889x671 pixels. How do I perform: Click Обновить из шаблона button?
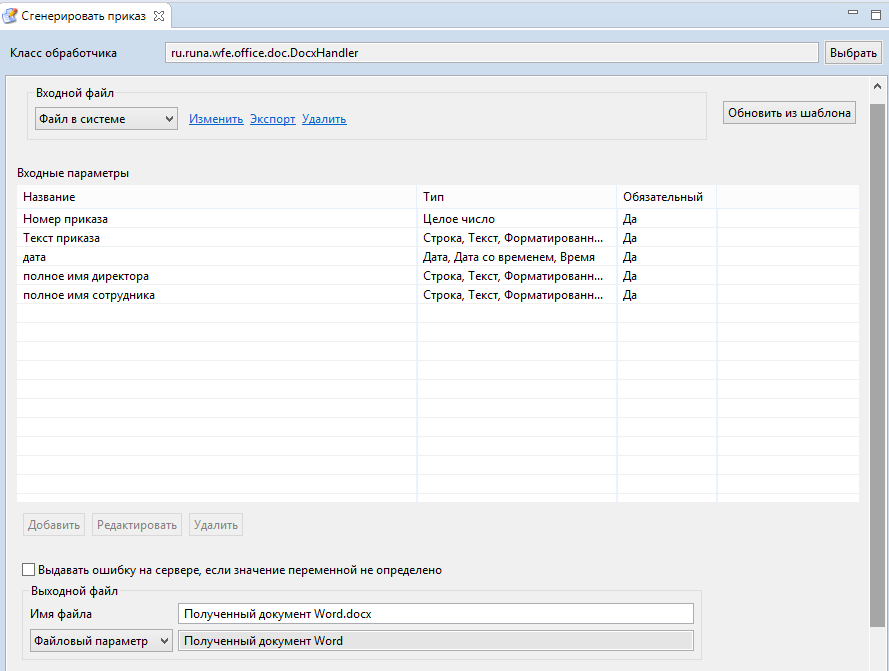[789, 113]
